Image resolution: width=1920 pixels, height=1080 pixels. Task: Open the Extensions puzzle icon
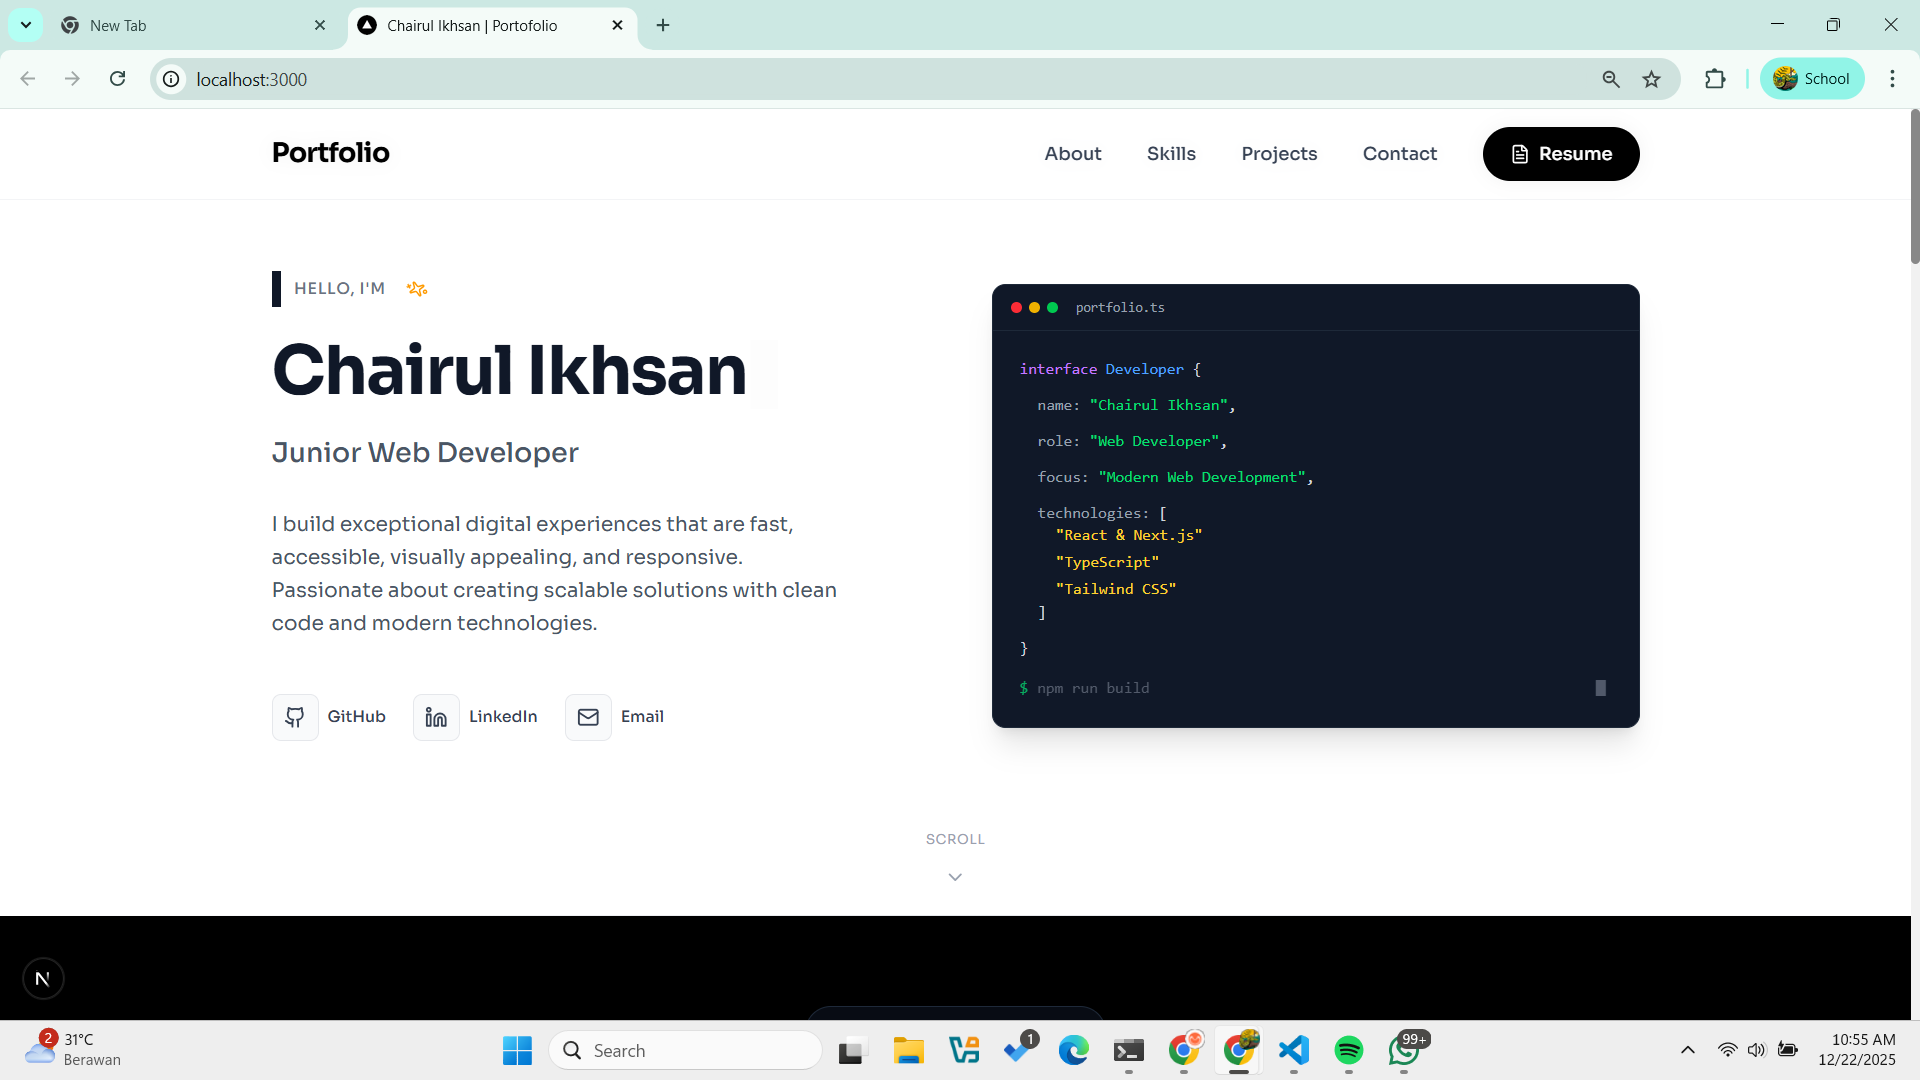click(1715, 79)
